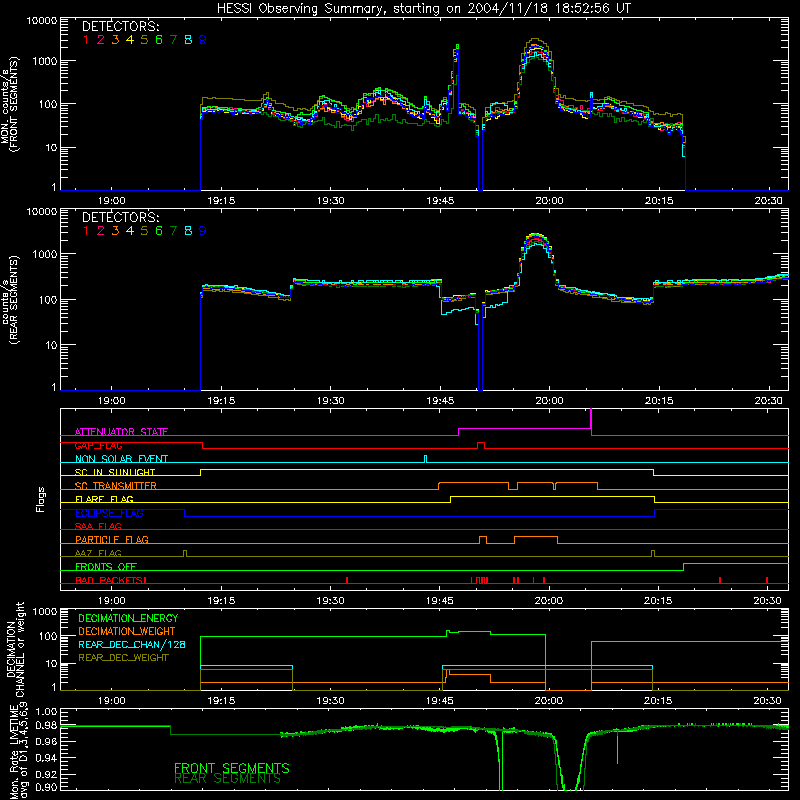Viewport: 800px width, 800px height.
Task: Click the DECIMATION_WEIGHT legend entry
Action: (127, 631)
